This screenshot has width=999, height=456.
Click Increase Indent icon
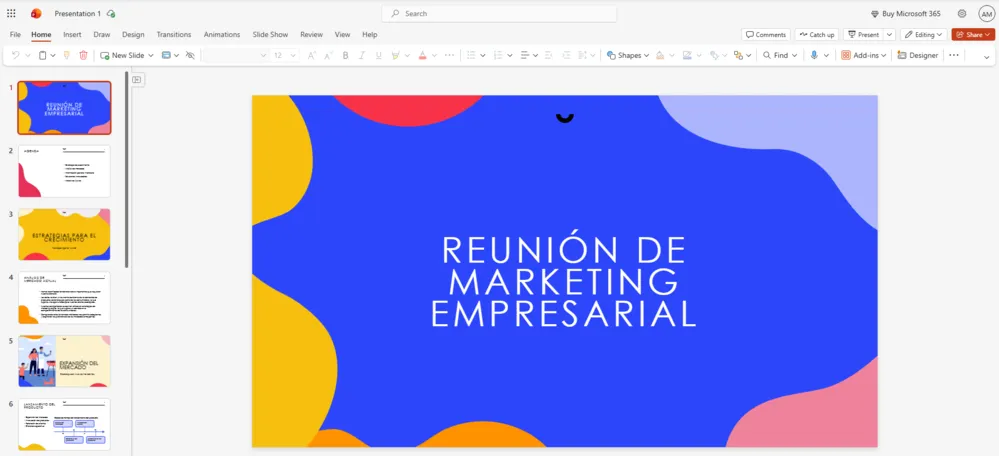(566, 55)
